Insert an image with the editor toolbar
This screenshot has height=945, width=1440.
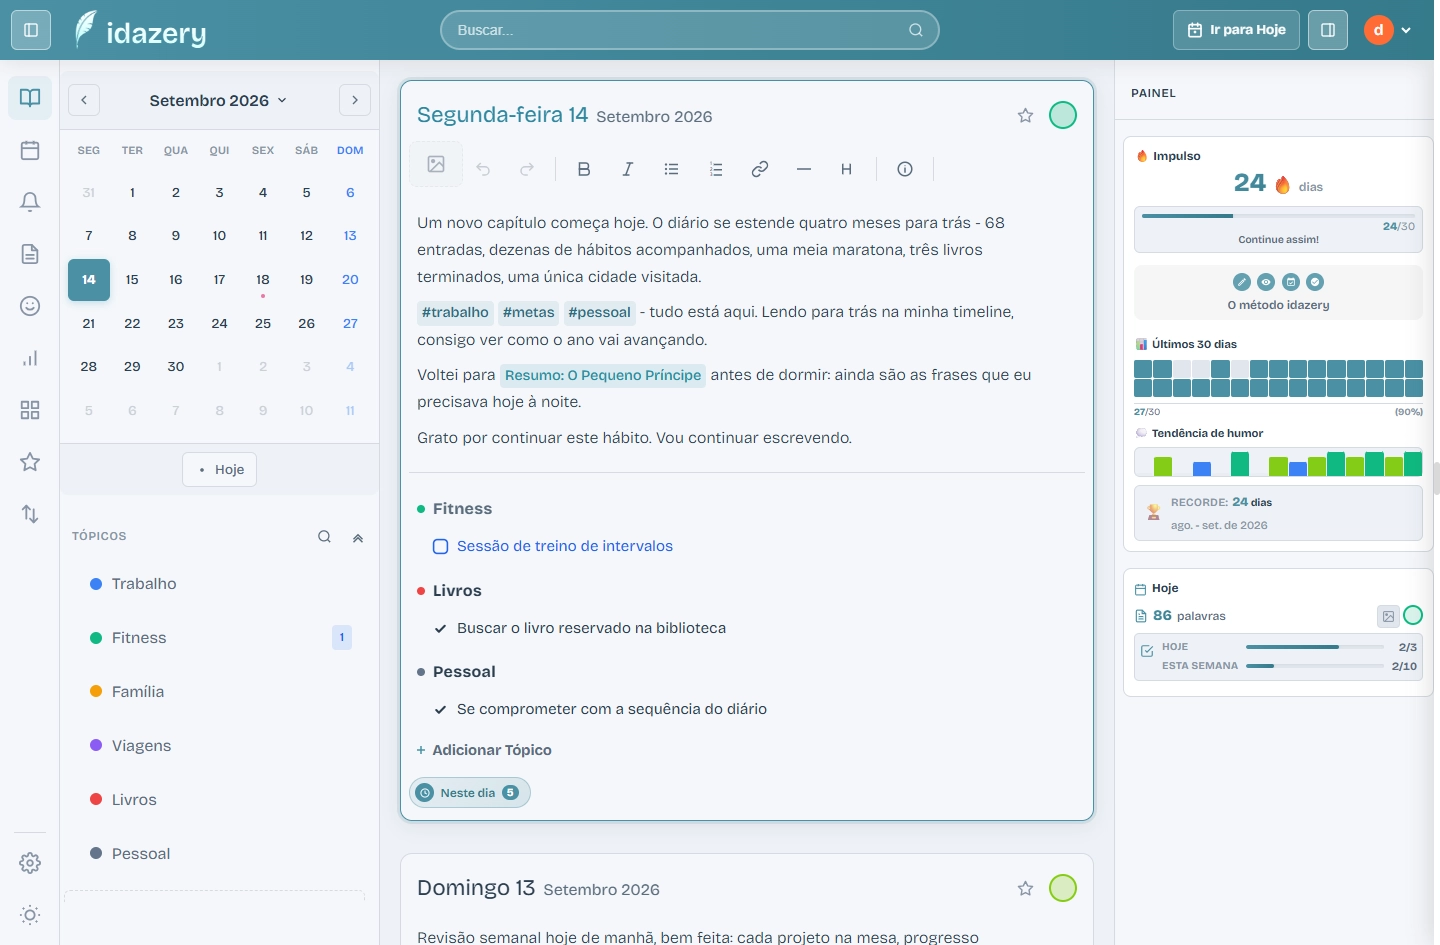436,165
